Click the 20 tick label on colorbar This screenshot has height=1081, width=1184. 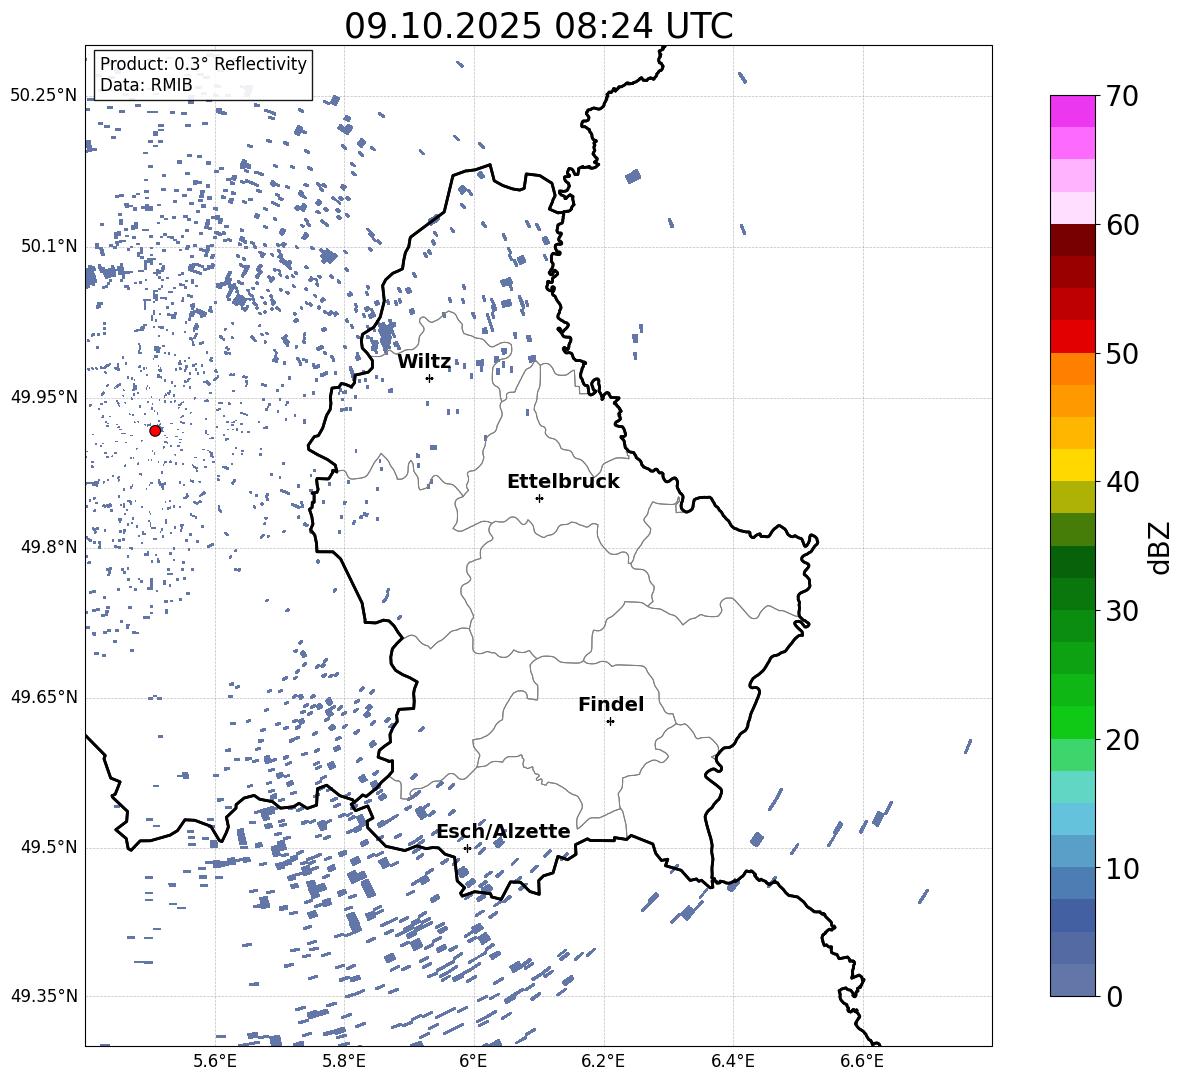pyautogui.click(x=1122, y=740)
